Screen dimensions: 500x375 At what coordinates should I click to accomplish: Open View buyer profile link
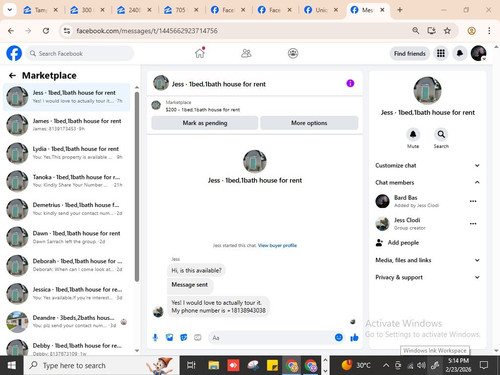click(x=277, y=245)
